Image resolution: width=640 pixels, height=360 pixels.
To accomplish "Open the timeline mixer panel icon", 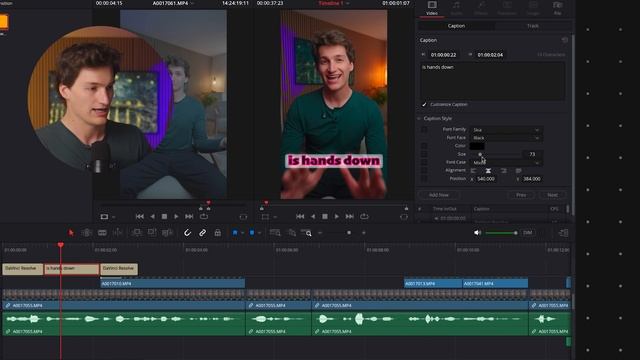I will pyautogui.click(x=564, y=233).
